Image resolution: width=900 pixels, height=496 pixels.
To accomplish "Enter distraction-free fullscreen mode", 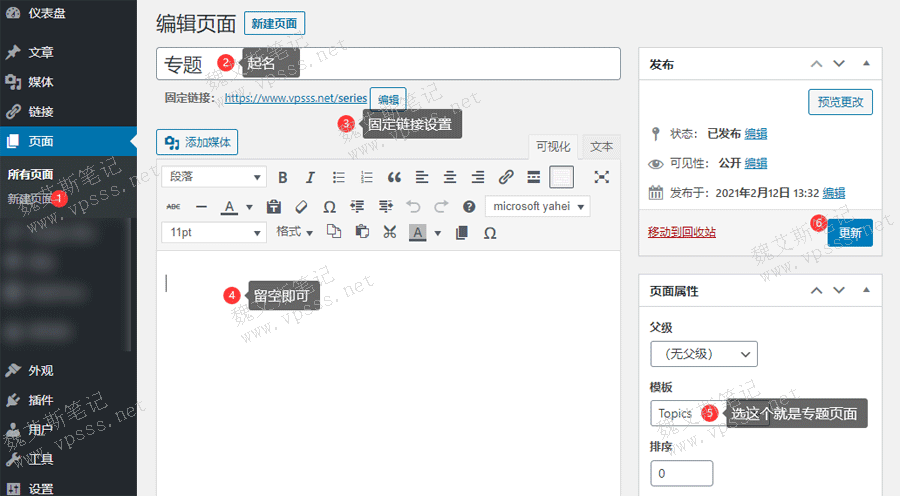I will point(601,177).
